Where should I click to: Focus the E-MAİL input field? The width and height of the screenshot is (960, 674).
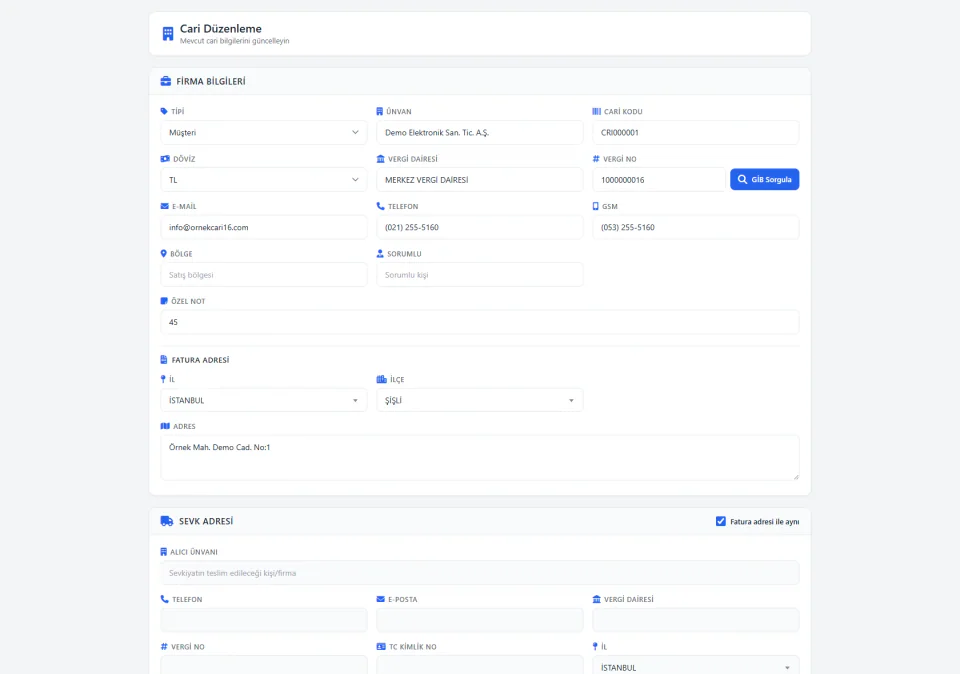[x=264, y=227]
